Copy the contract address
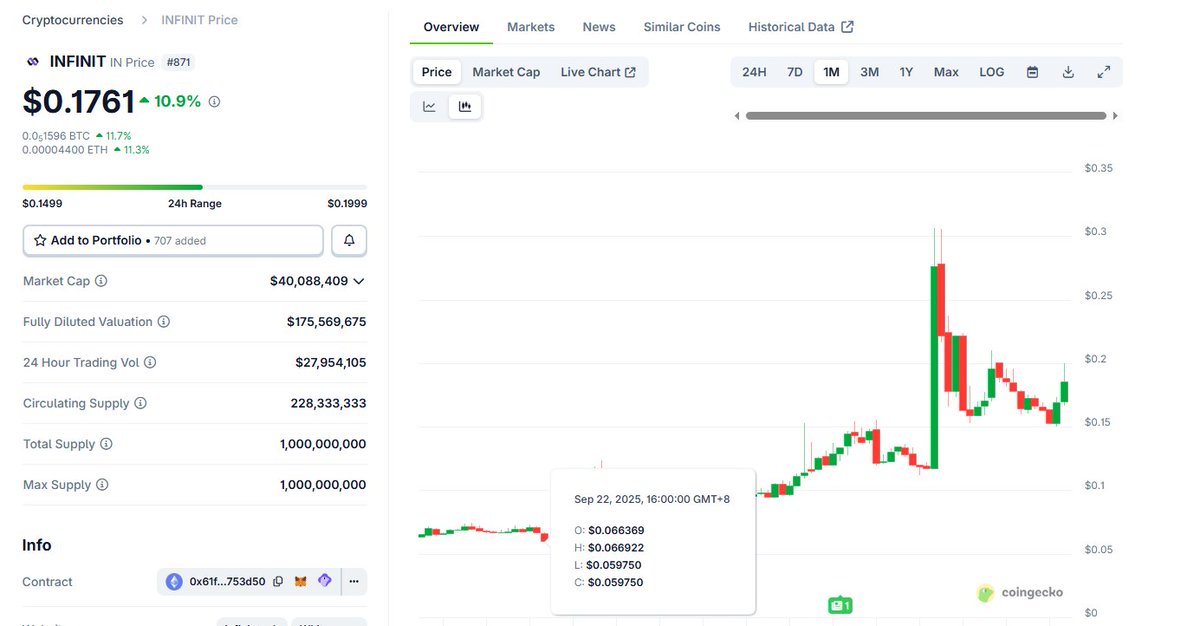 tap(278, 581)
